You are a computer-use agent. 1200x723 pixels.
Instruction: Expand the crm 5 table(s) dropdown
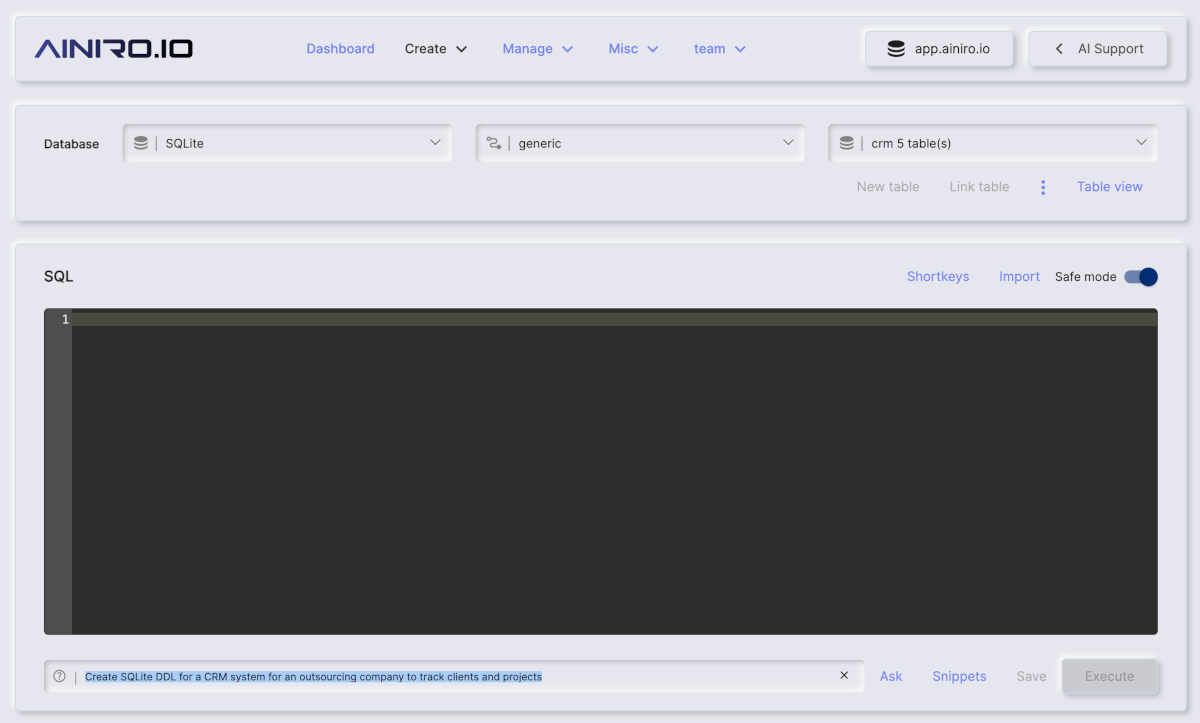993,143
